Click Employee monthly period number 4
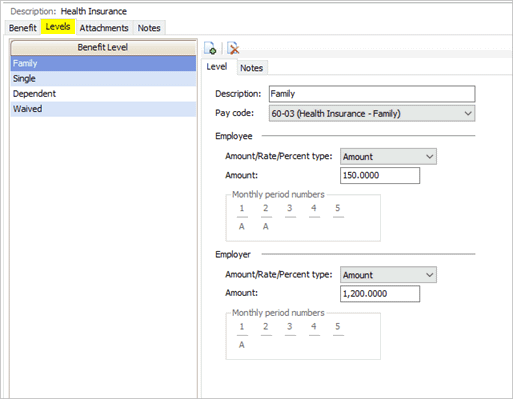Screen dimensions: 513x399 click(314, 208)
